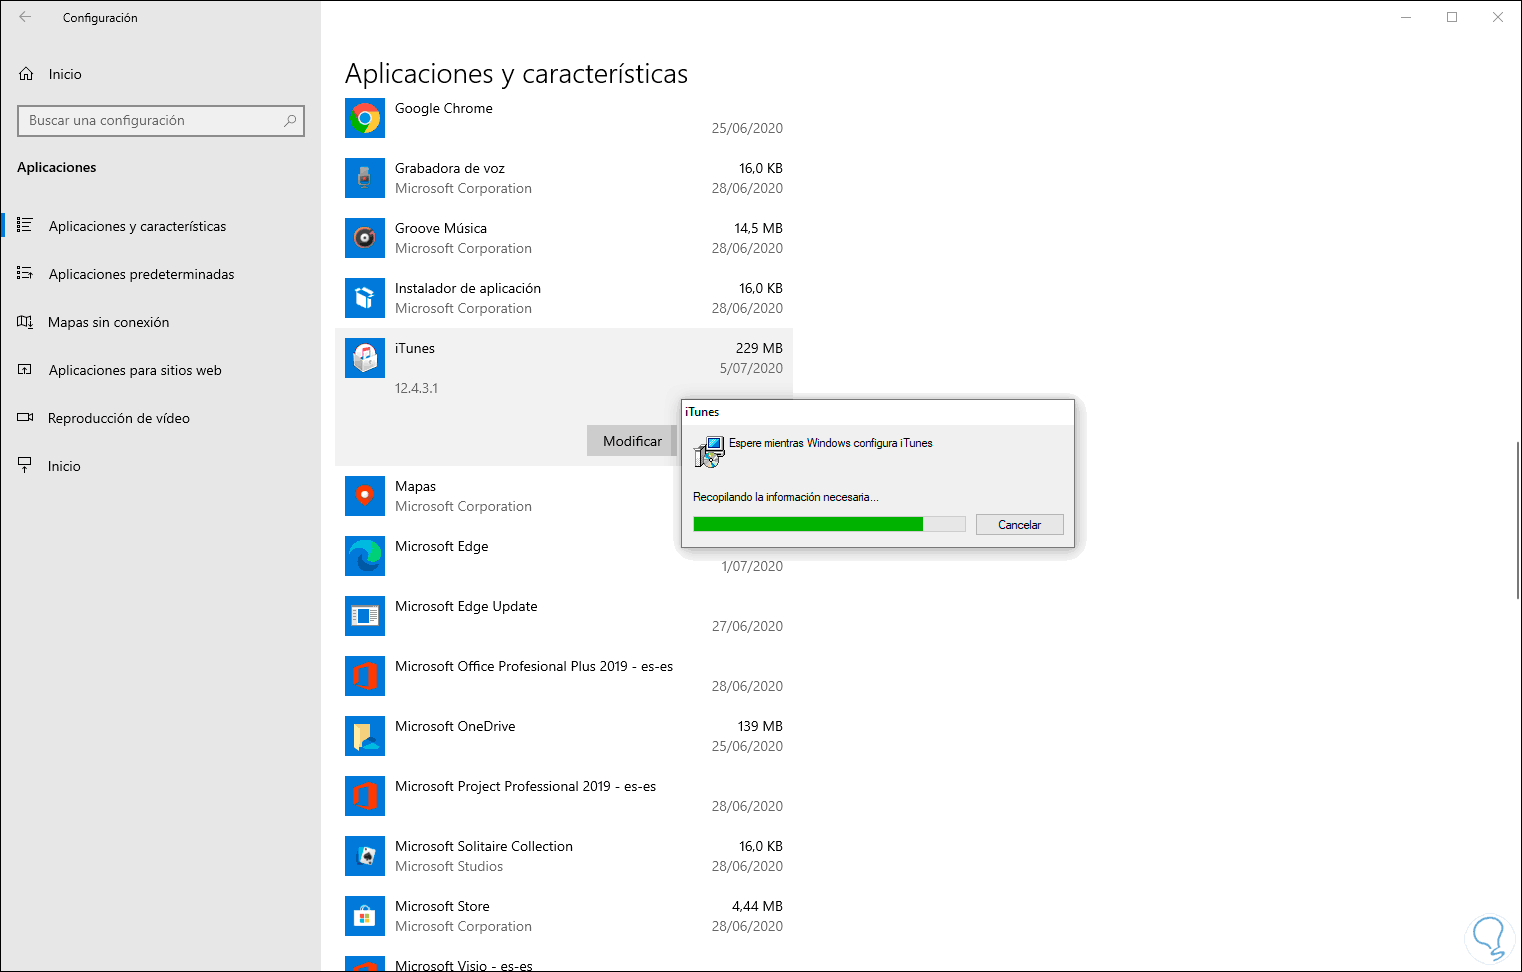Click the magnifier icon in the search box
The image size is (1522, 972).
tap(290, 121)
